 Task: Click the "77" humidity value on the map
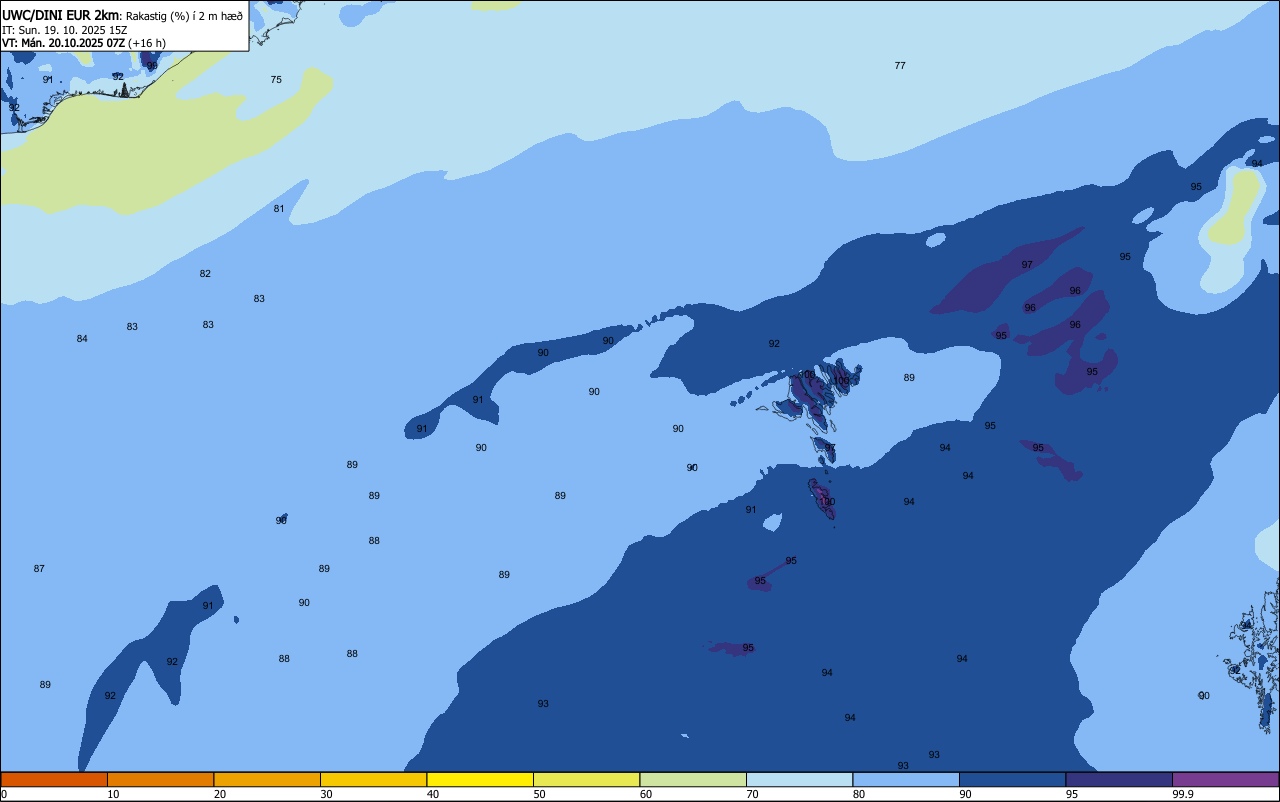pyautogui.click(x=900, y=65)
